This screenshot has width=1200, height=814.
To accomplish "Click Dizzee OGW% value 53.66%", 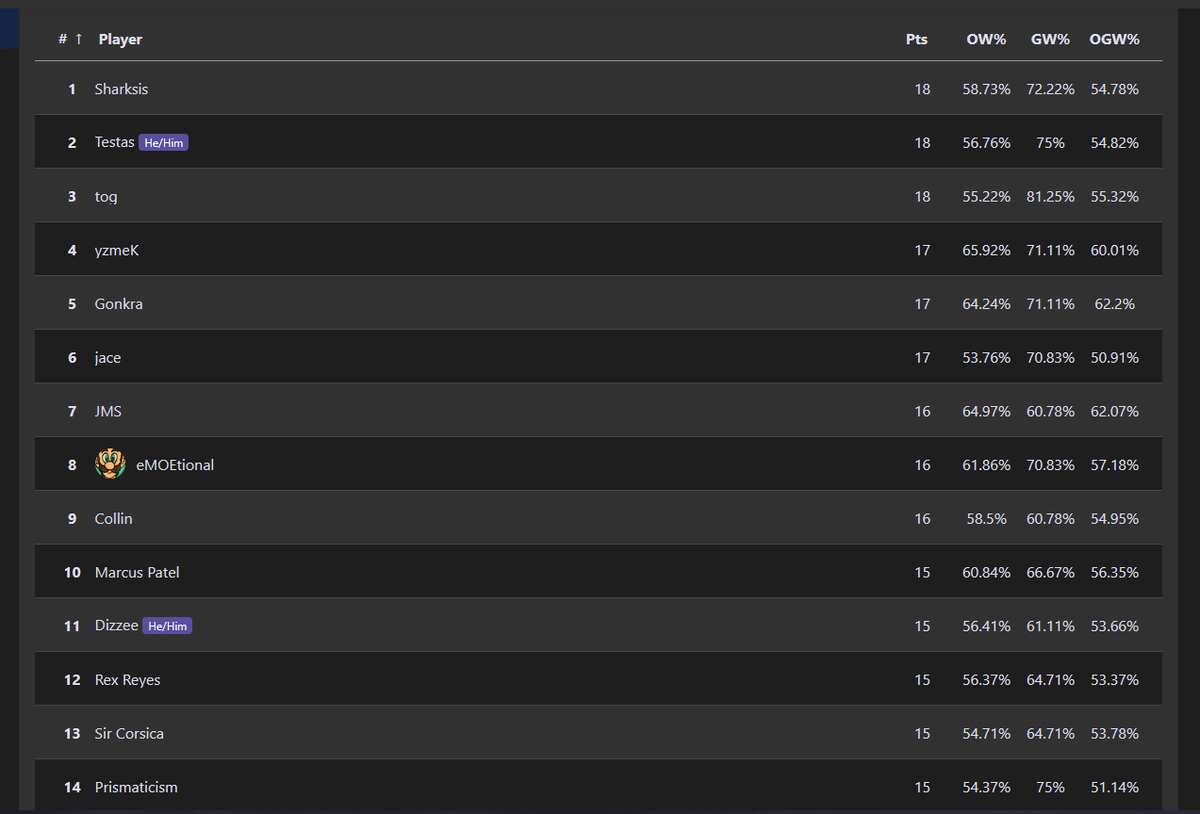I will point(1114,626).
